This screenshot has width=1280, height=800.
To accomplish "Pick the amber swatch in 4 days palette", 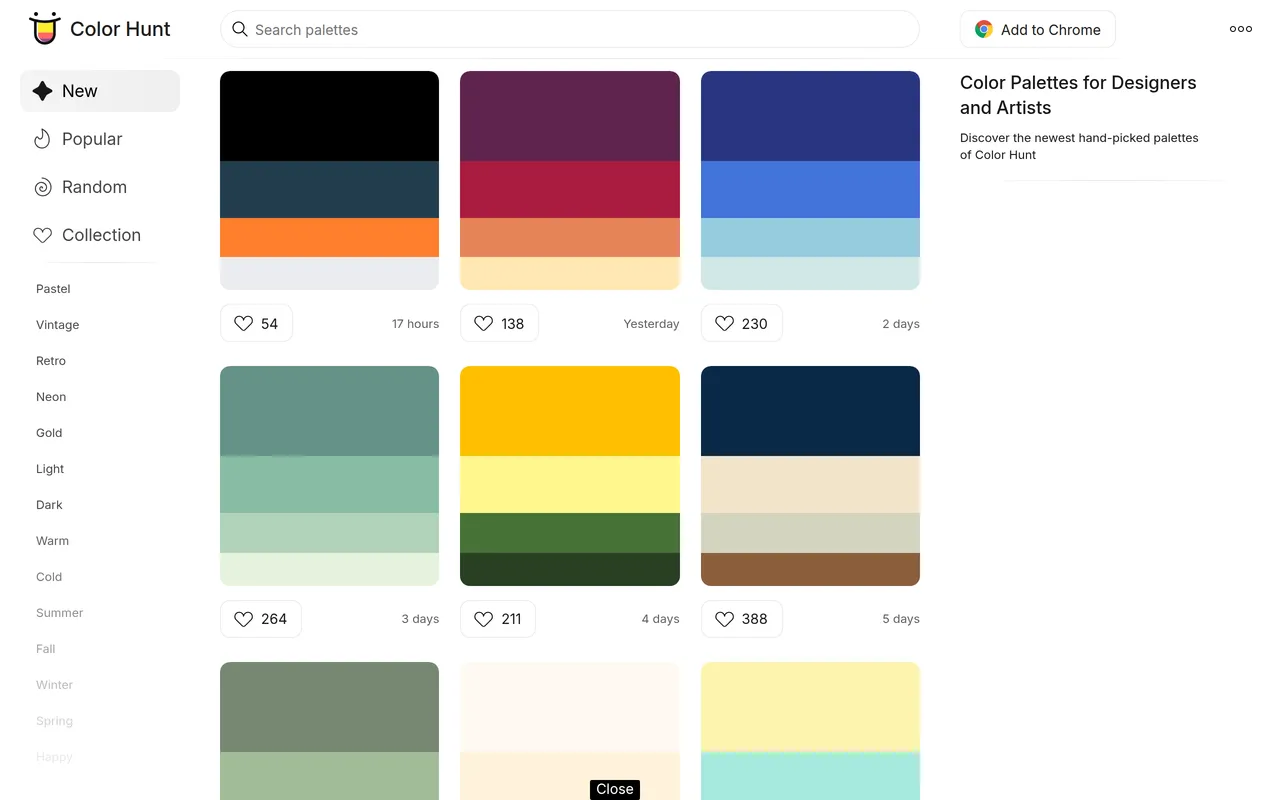I will coord(570,411).
